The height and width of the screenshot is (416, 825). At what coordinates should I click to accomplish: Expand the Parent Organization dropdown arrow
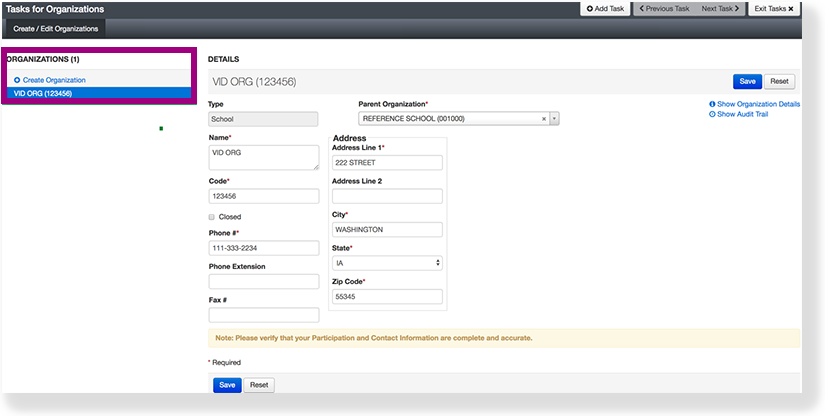(554, 118)
